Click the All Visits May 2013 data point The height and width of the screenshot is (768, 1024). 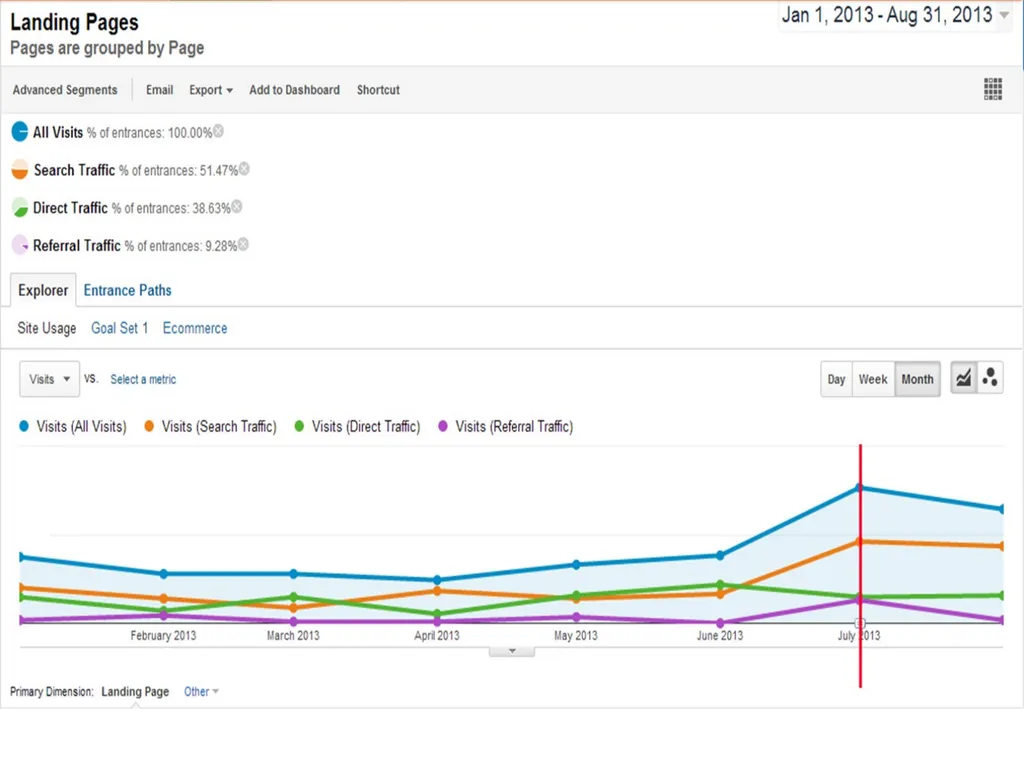click(576, 564)
